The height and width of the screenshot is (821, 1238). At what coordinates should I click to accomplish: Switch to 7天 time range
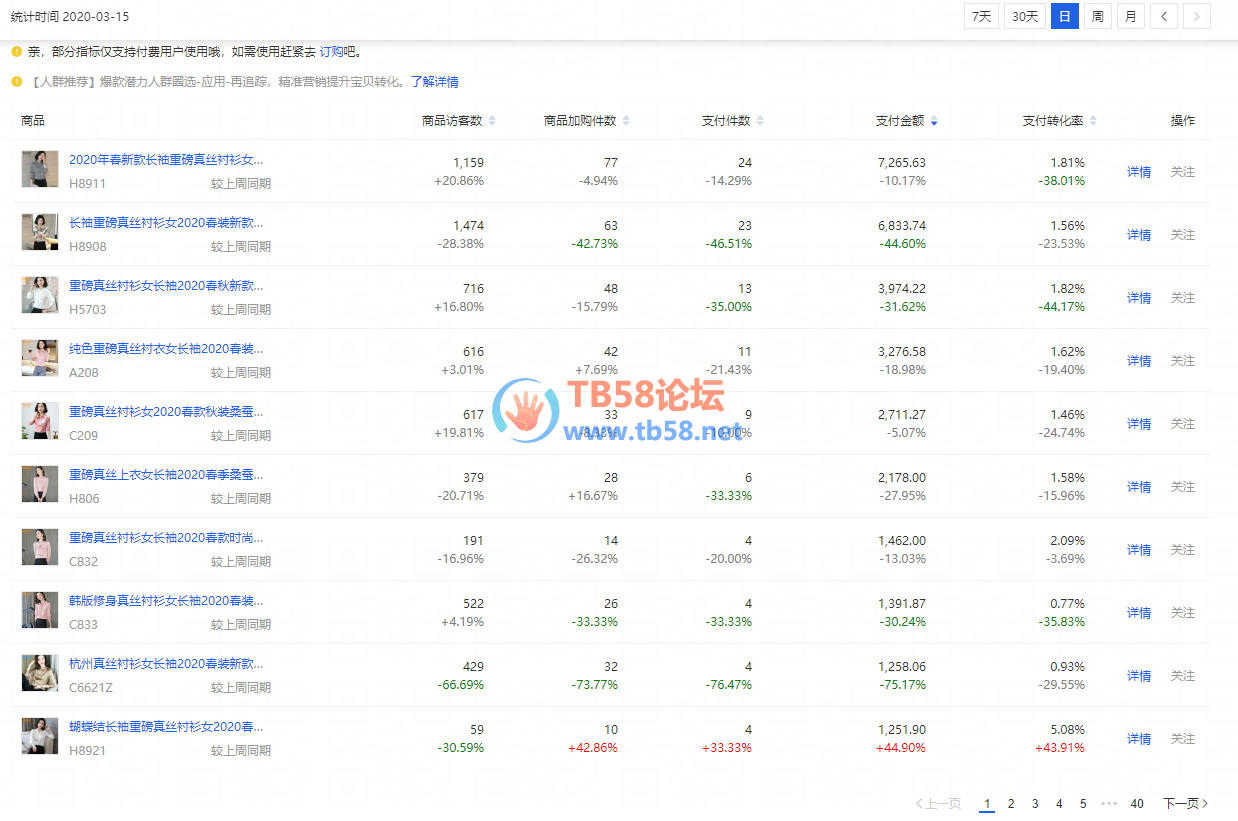(x=981, y=16)
